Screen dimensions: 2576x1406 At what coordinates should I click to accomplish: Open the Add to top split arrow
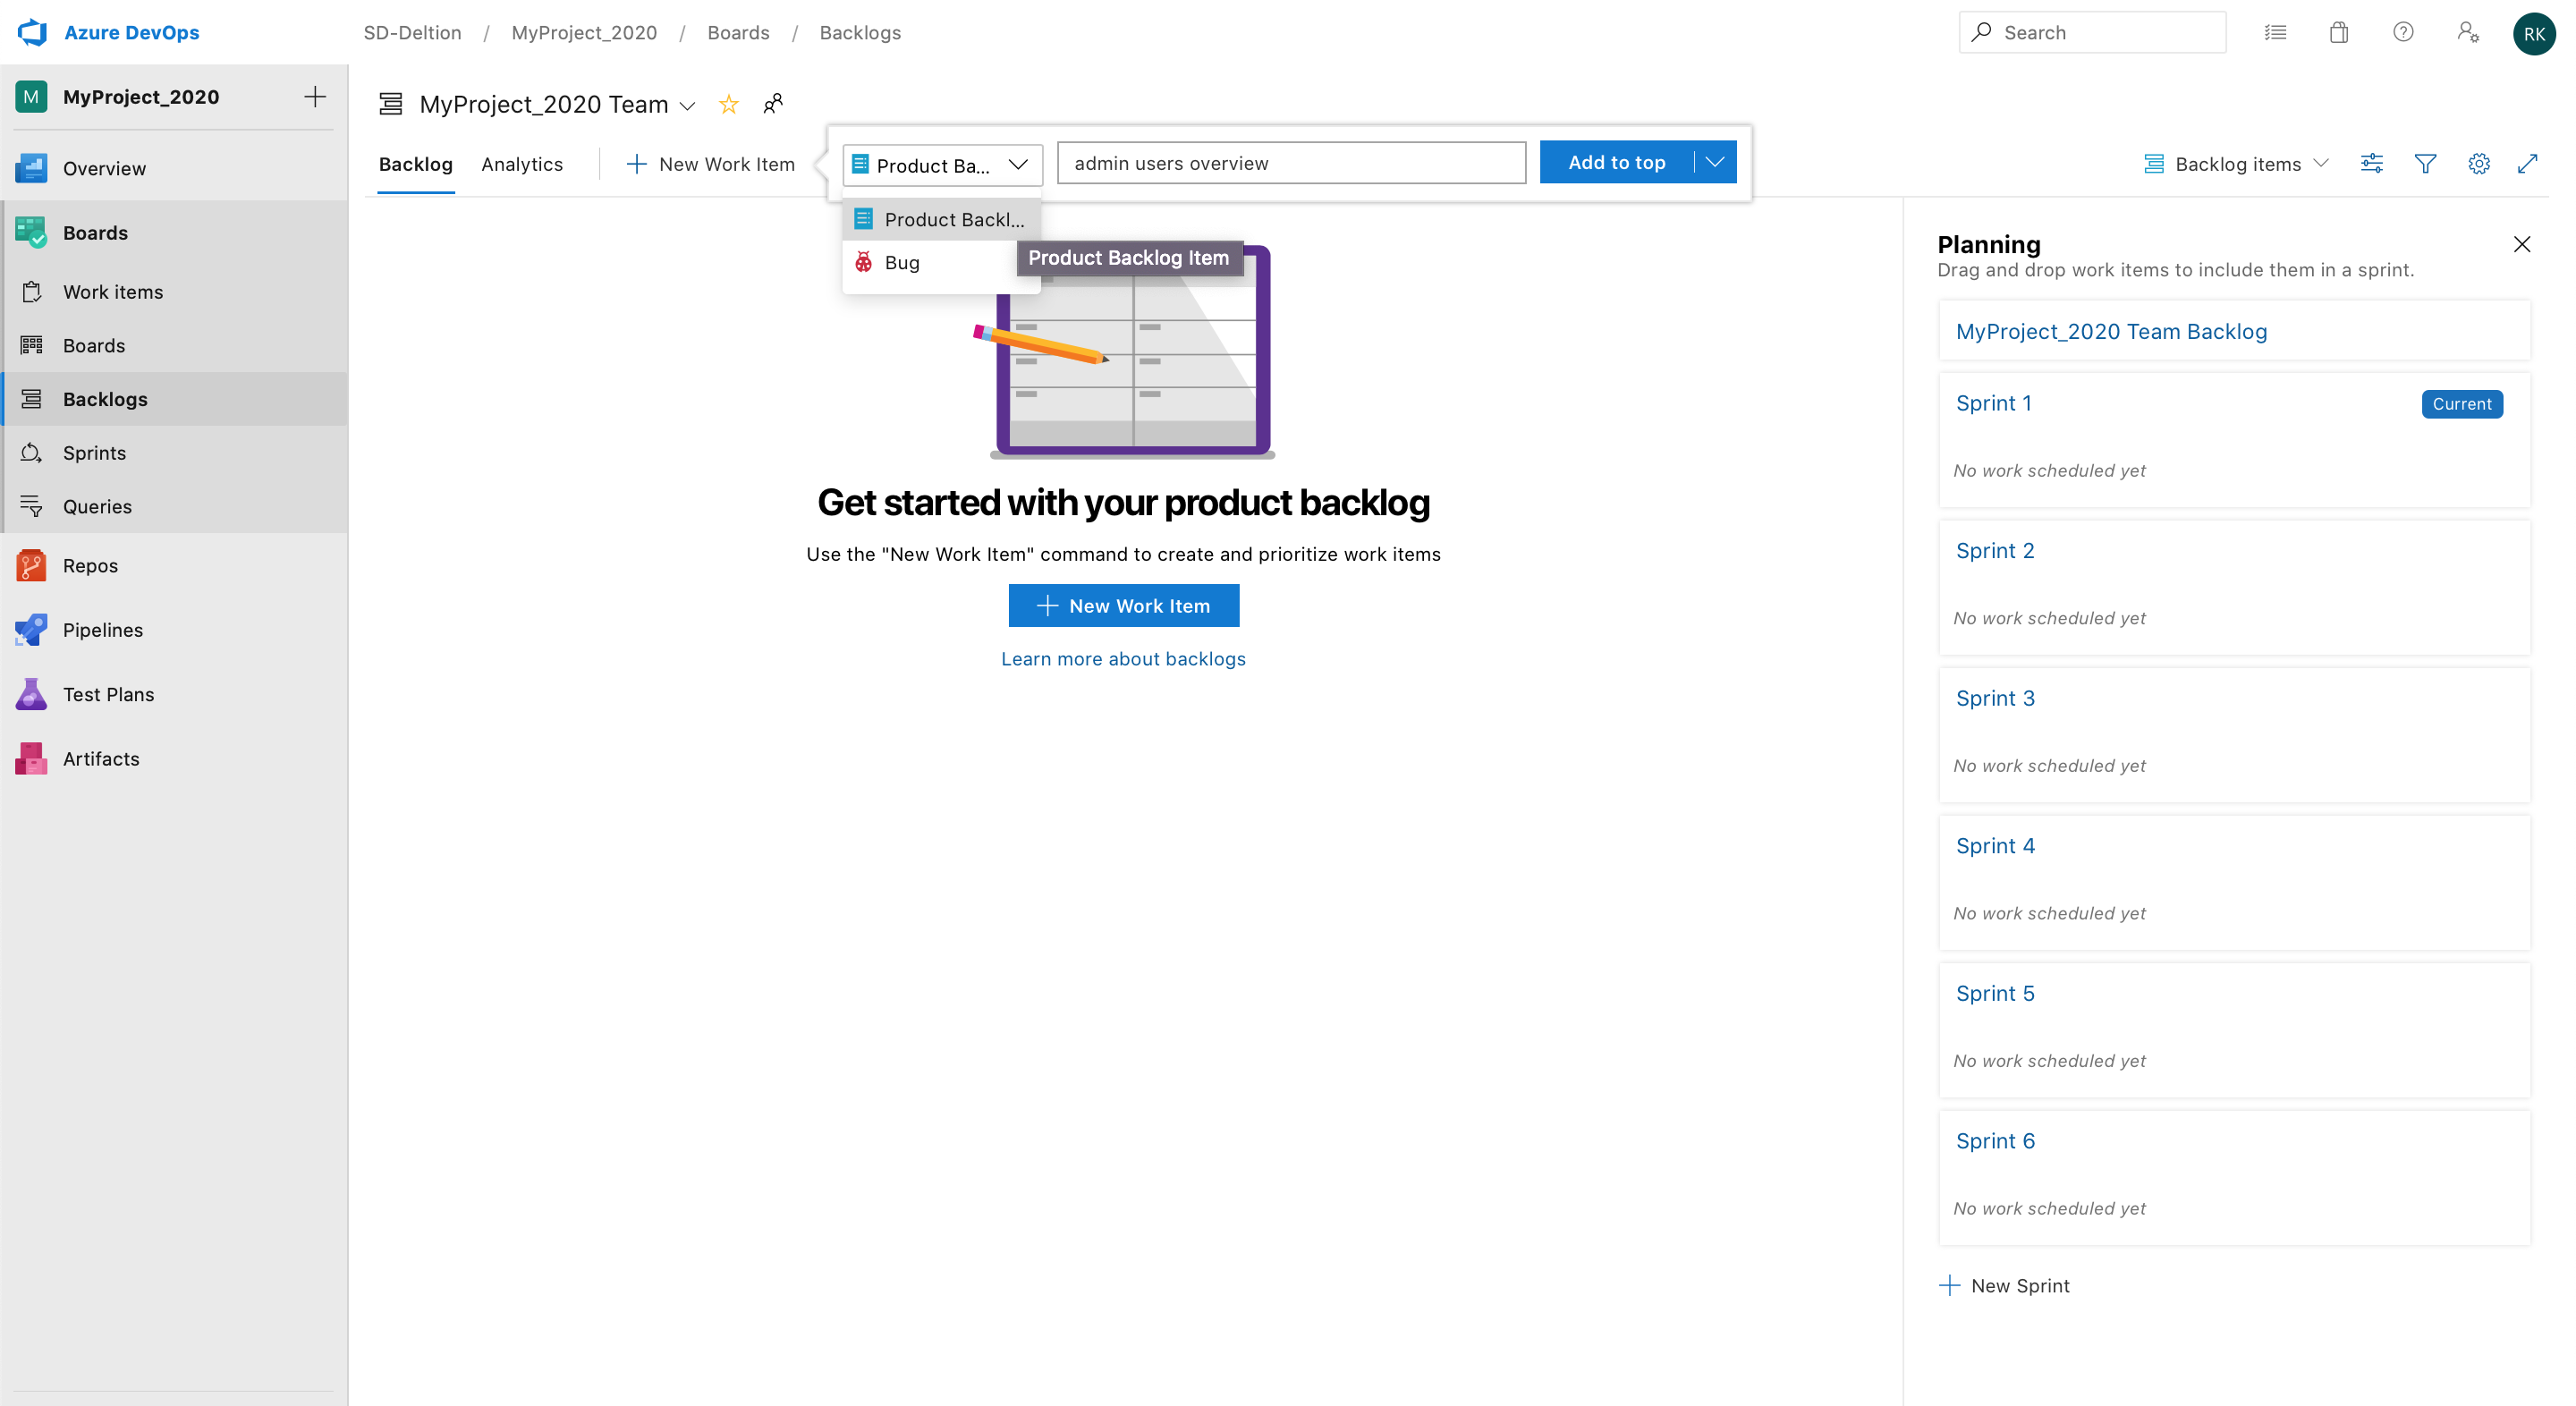pyautogui.click(x=1715, y=162)
